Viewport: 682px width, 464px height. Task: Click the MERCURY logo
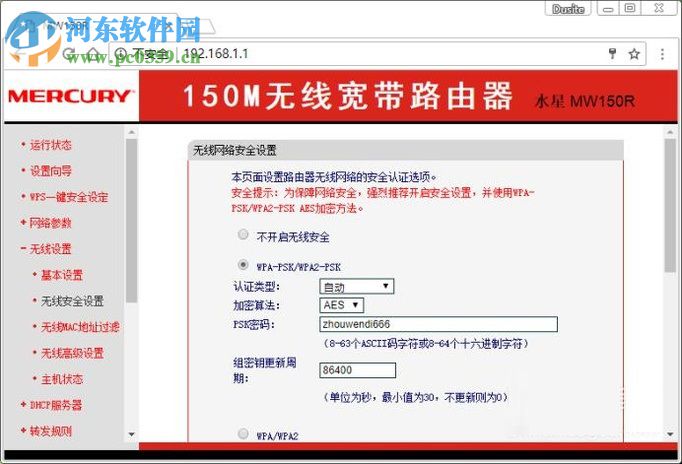(x=70, y=96)
